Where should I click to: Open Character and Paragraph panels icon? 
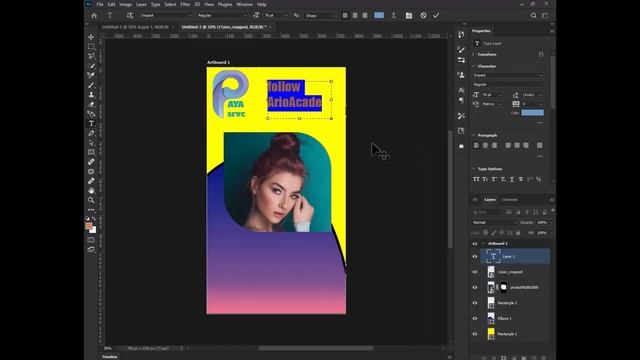tap(409, 16)
